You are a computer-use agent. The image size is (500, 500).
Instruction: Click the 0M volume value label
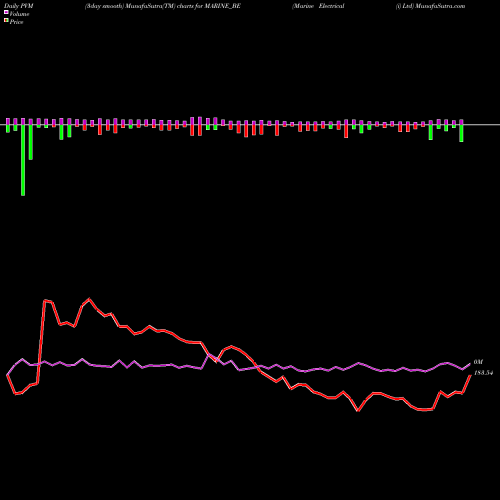pos(478,362)
